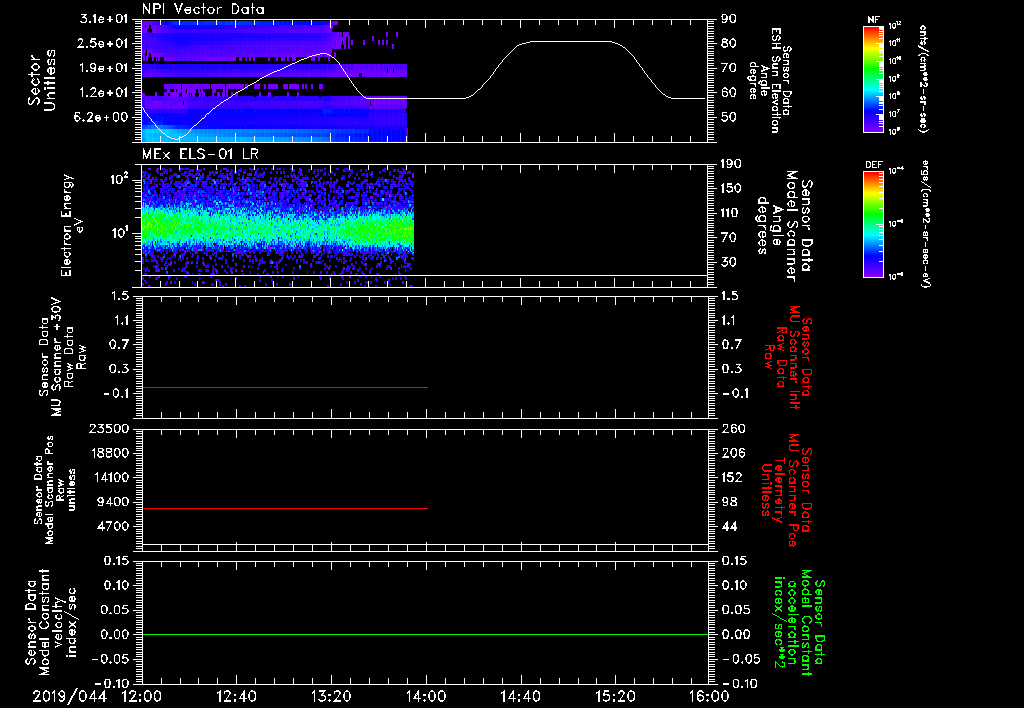Click the 9400 scanner position tick label

[116, 502]
